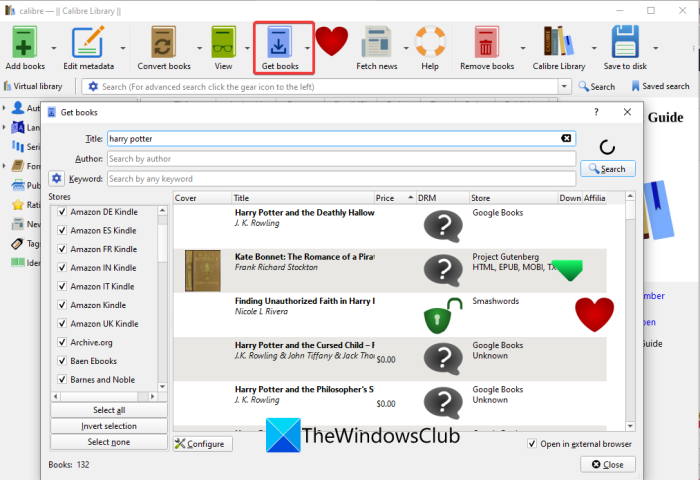This screenshot has width=700, height=480.
Task: Toggle the Amazon Kindle checkbox
Action: click(62, 305)
